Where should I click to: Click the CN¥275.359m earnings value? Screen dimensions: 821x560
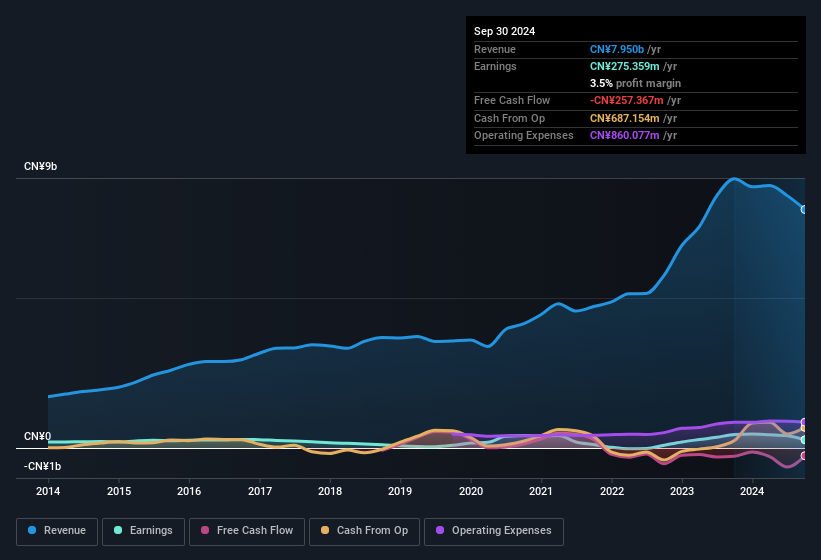coord(624,66)
